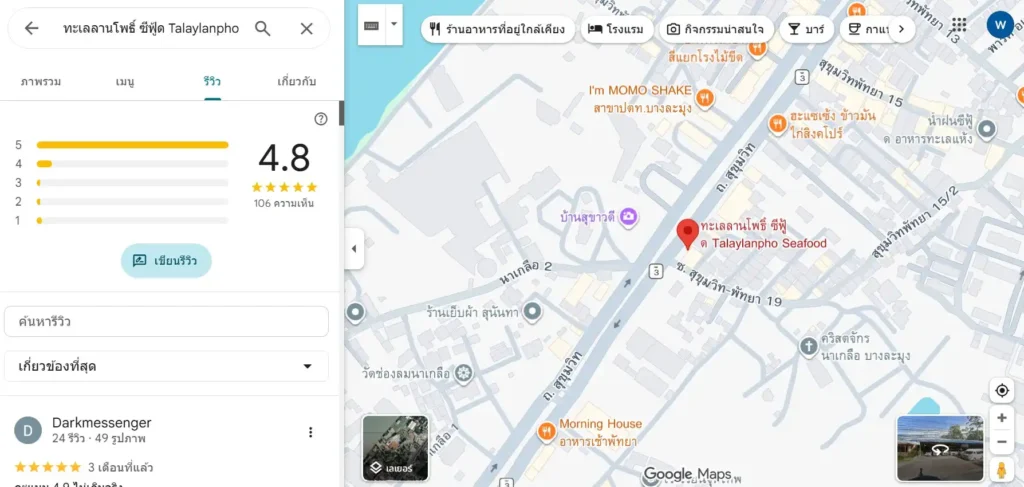This screenshot has height=487, width=1024.
Task: Click the สุขุมวิทพัทยา 15 road label
Action: [861, 84]
